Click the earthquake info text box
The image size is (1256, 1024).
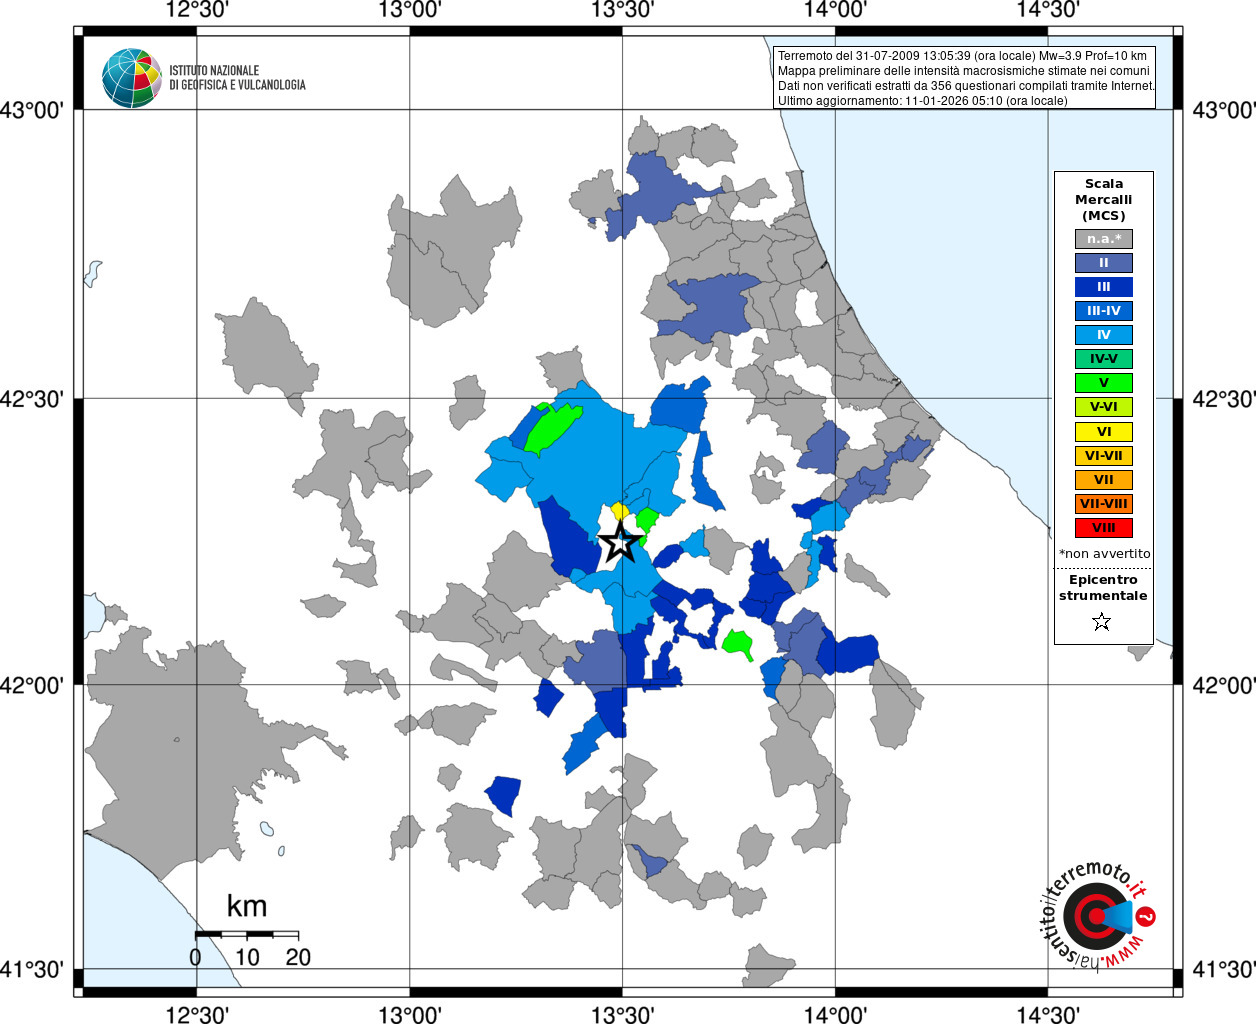965,78
